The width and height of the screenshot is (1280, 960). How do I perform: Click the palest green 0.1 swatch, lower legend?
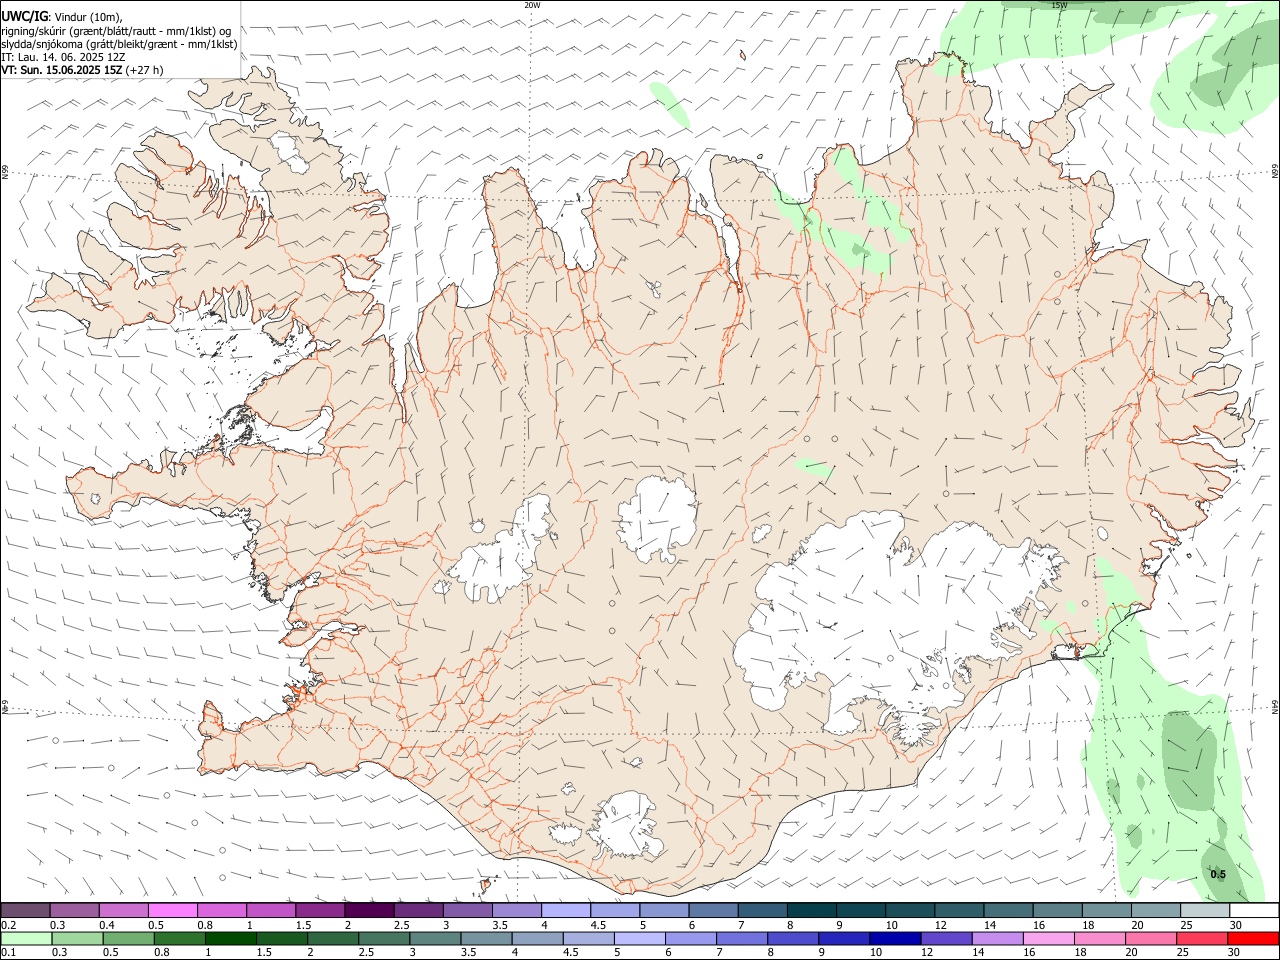tap(27, 938)
